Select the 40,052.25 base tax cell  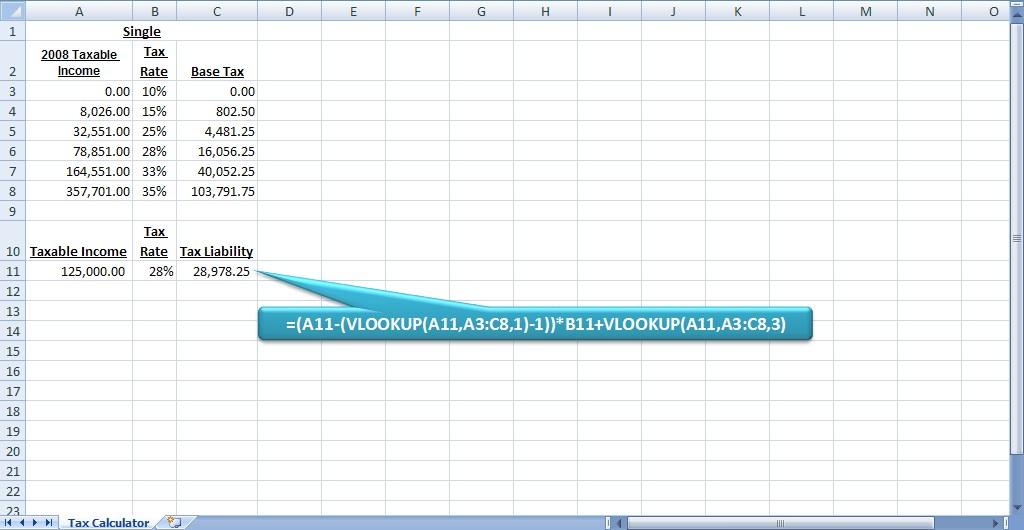pos(217,171)
